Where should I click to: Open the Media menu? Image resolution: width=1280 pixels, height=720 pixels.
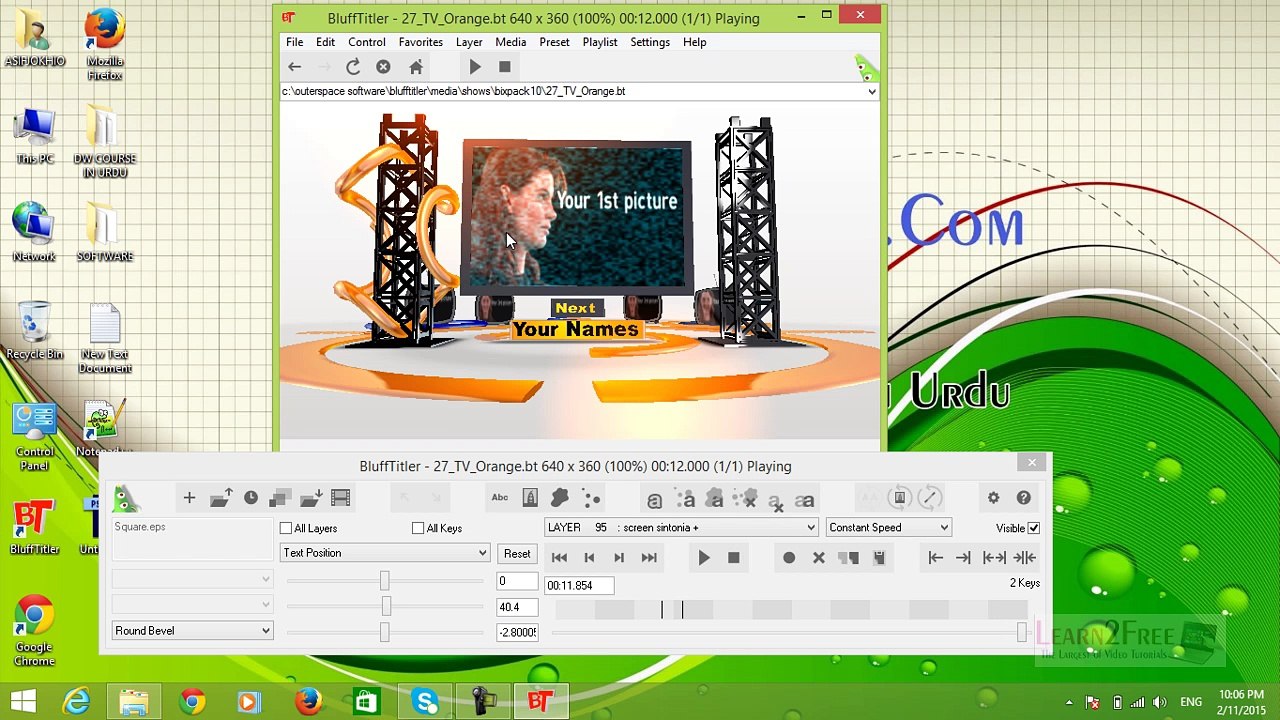click(x=510, y=42)
